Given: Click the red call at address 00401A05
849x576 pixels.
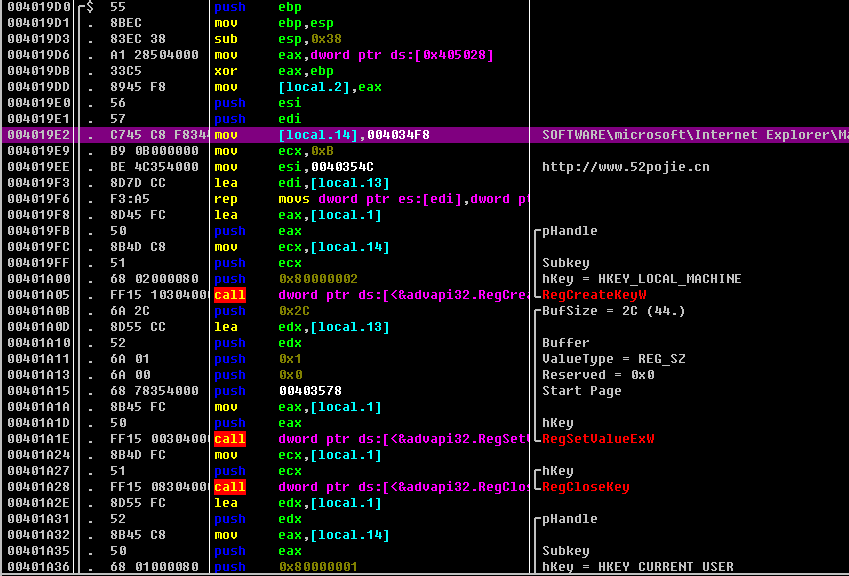Looking at the screenshot, I should [x=230, y=295].
